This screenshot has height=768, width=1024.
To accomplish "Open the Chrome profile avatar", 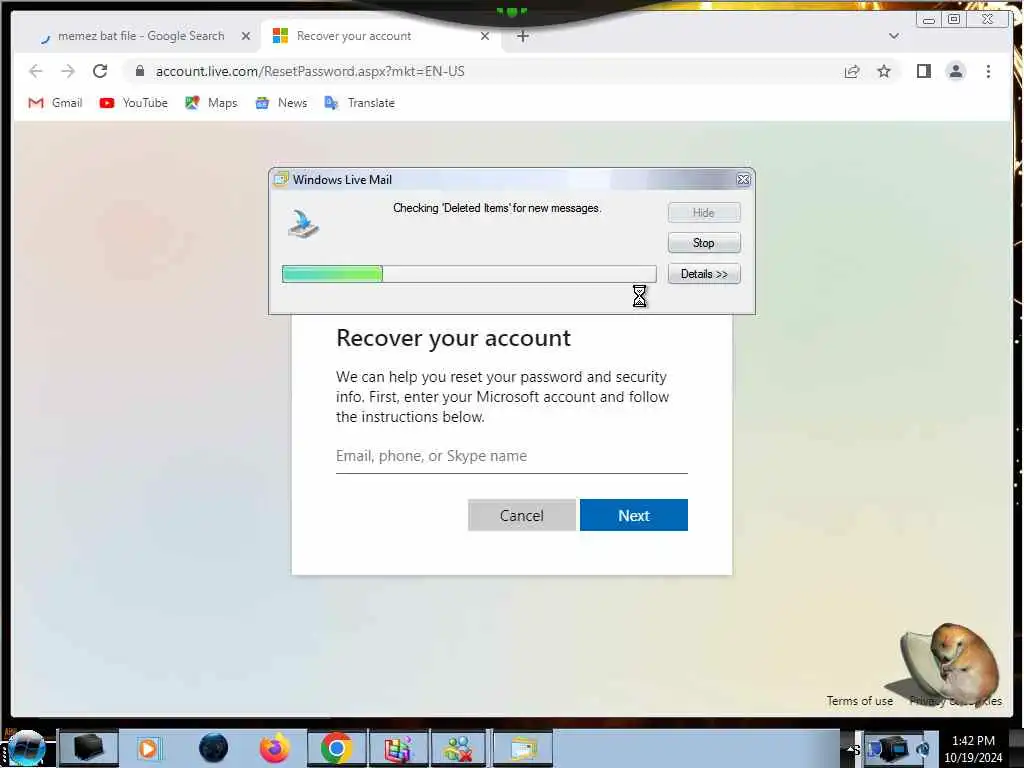I will (x=955, y=71).
